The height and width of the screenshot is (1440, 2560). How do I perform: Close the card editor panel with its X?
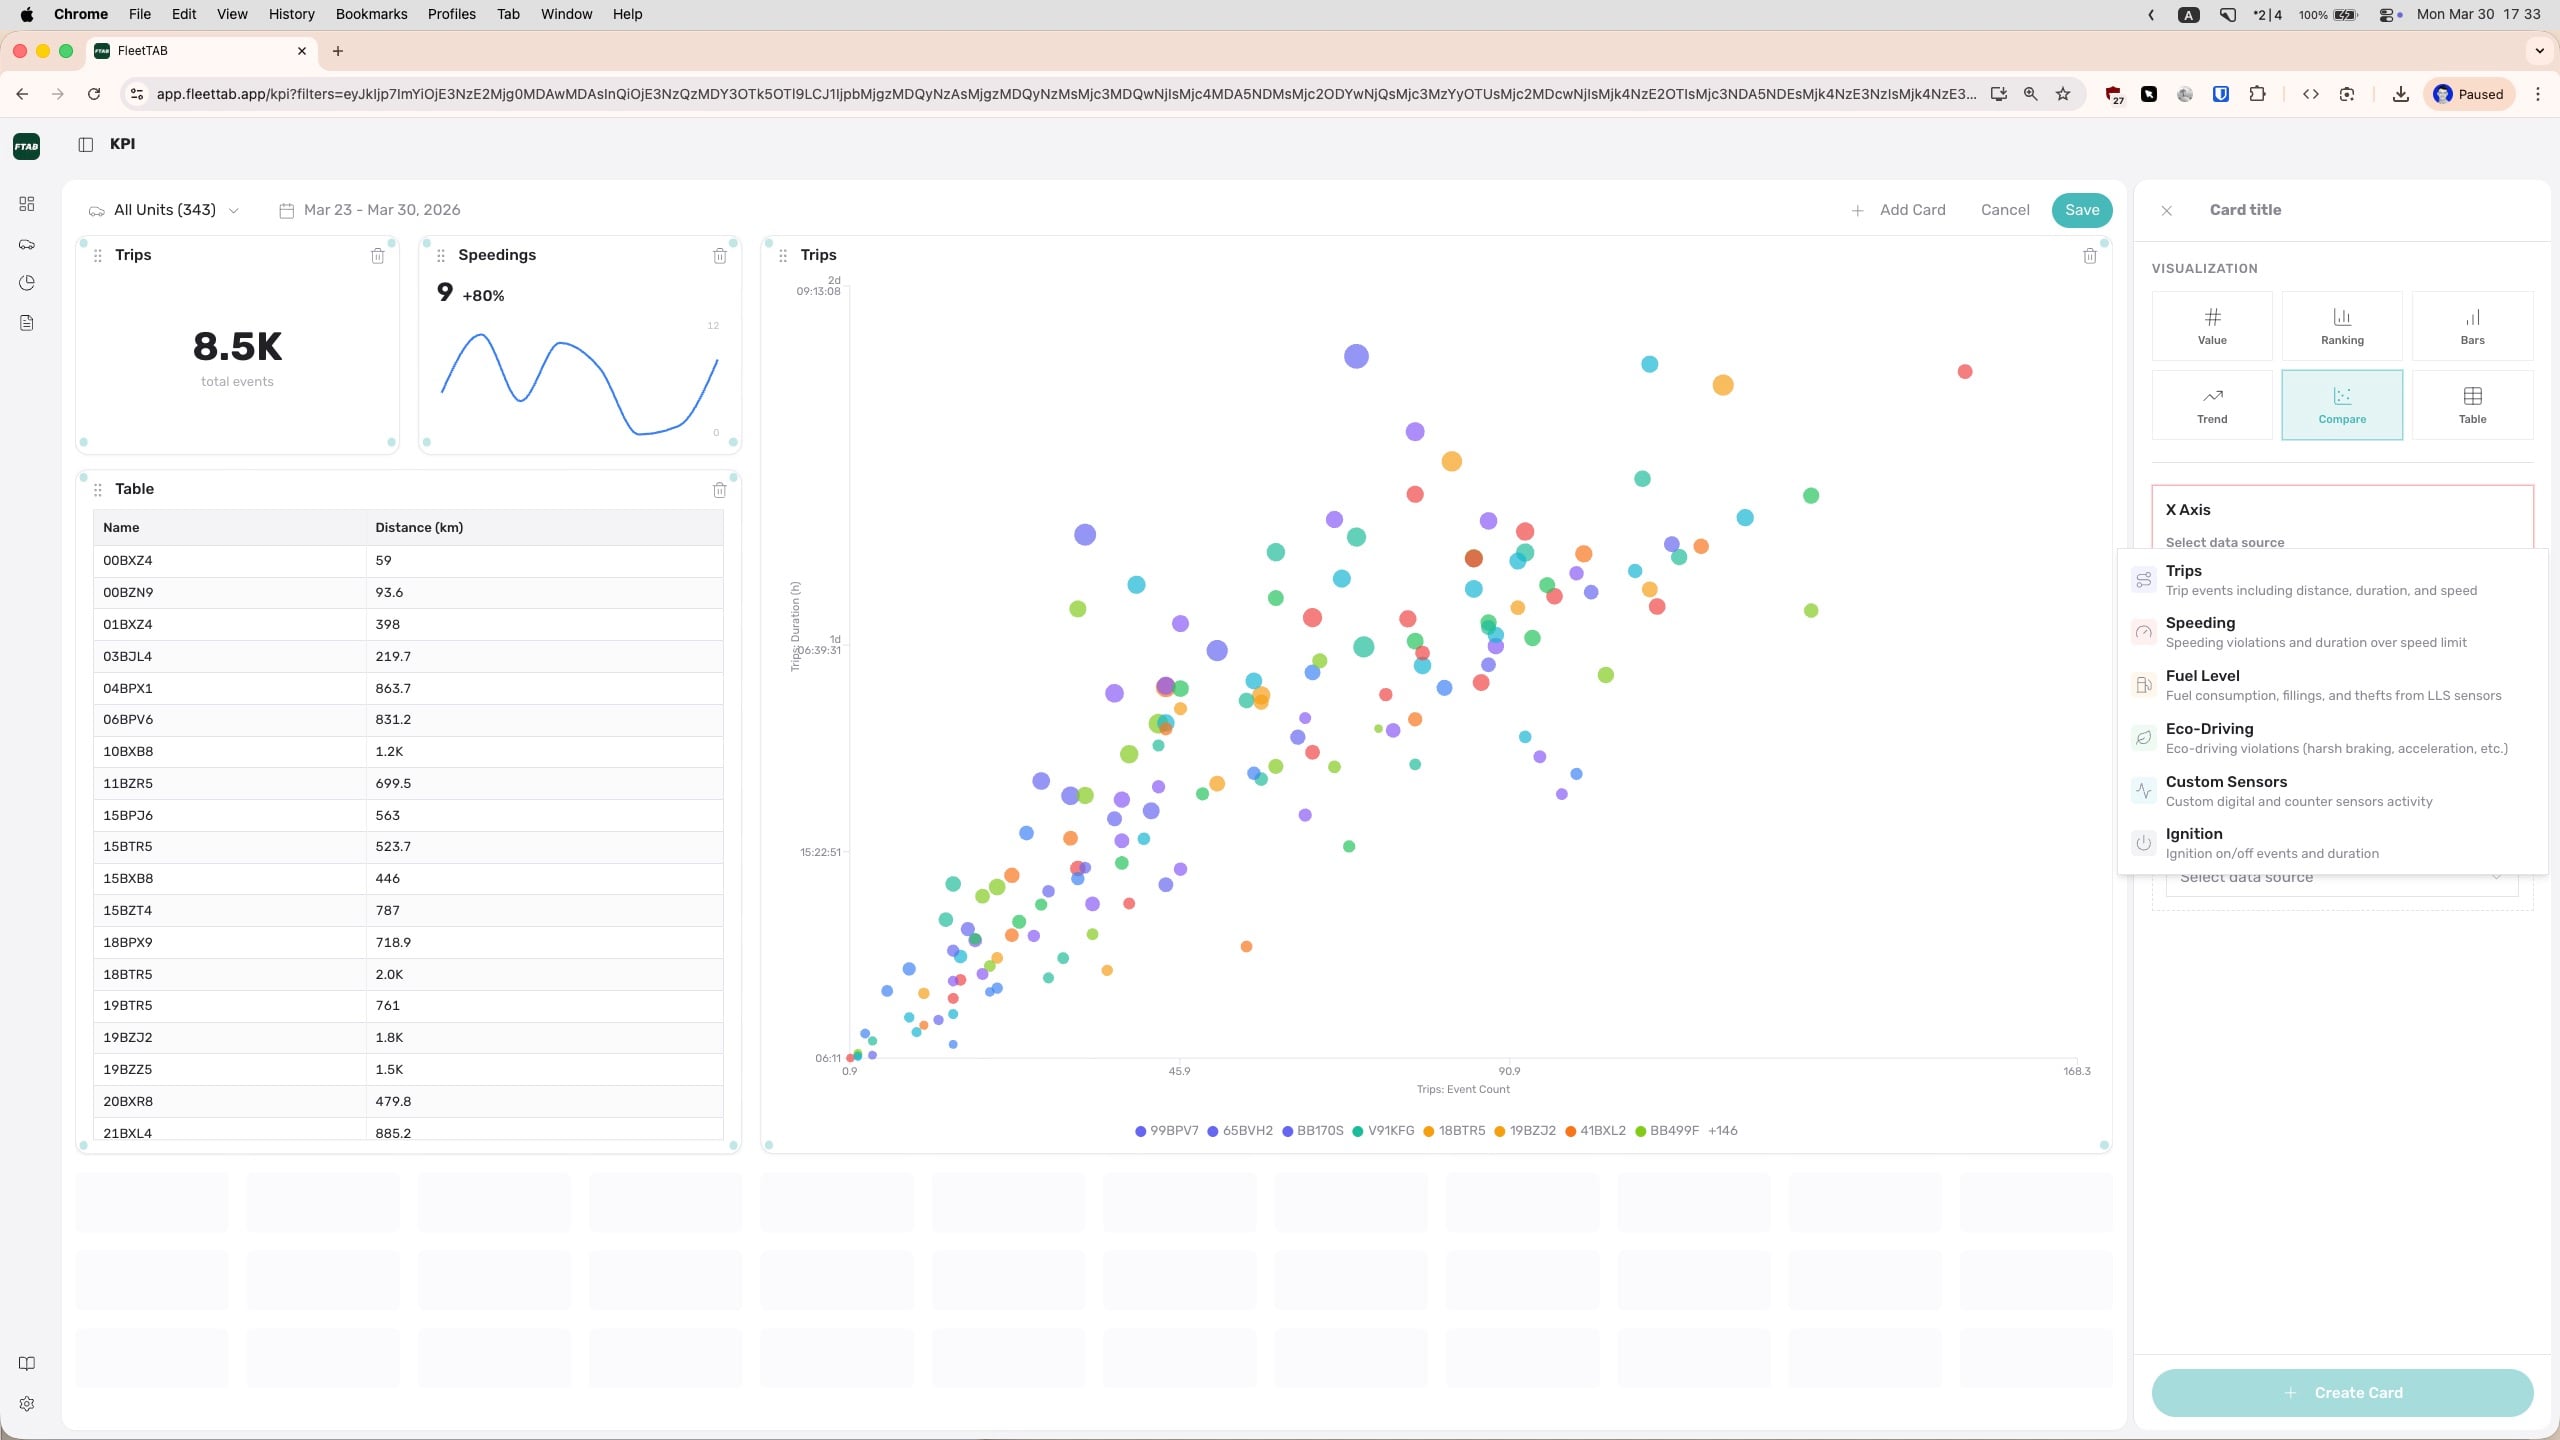coord(2166,211)
